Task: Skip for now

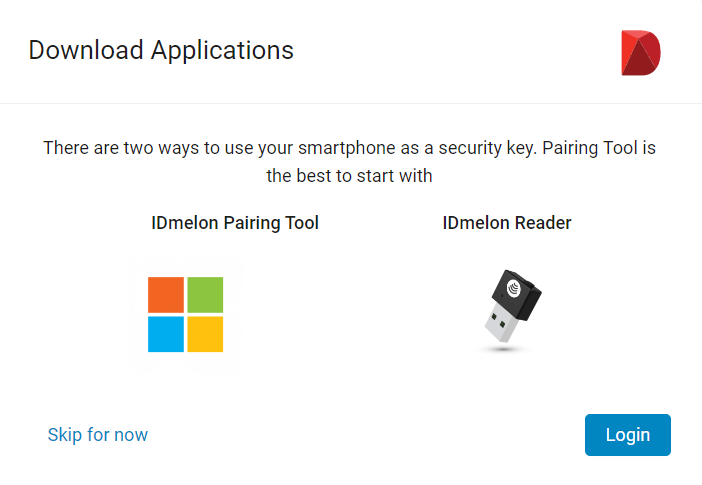Action: (x=98, y=435)
